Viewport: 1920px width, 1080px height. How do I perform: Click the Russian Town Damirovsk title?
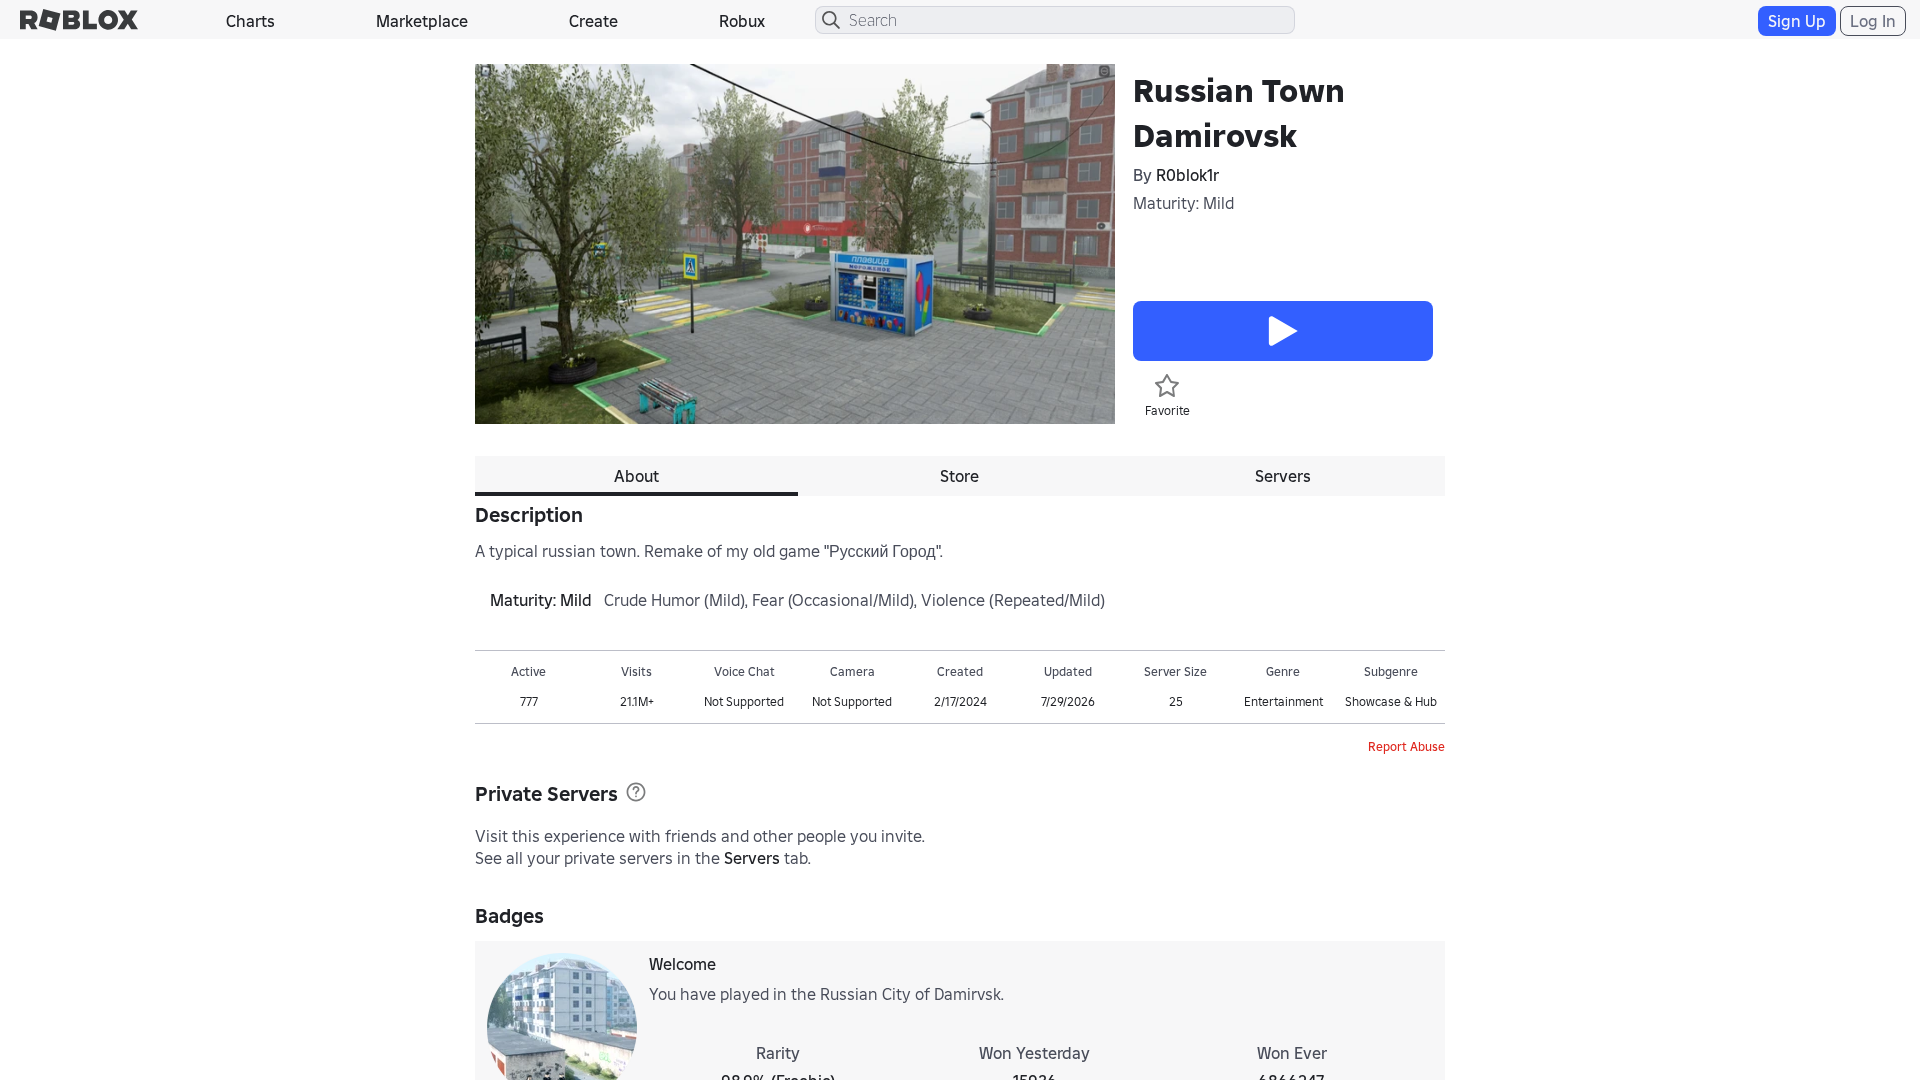[1239, 113]
